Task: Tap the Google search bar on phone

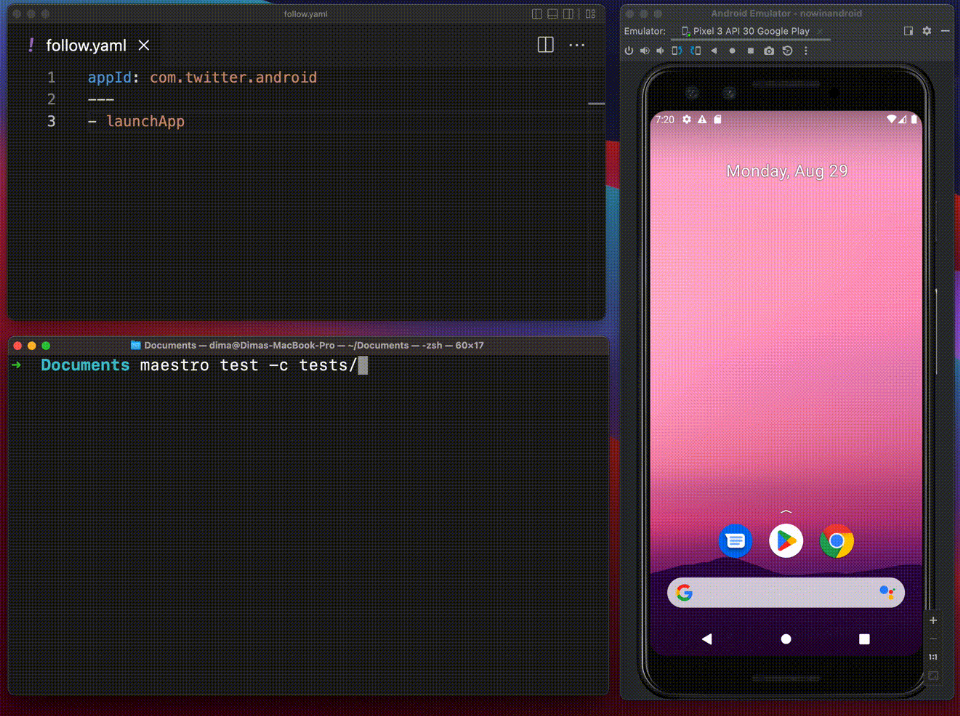Action: click(x=786, y=592)
